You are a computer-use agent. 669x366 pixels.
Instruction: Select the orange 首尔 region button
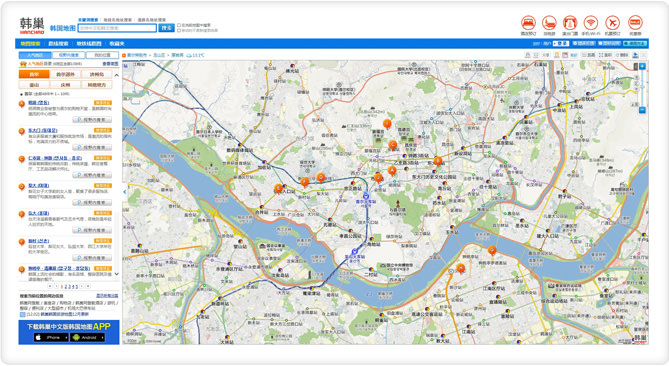pos(34,74)
